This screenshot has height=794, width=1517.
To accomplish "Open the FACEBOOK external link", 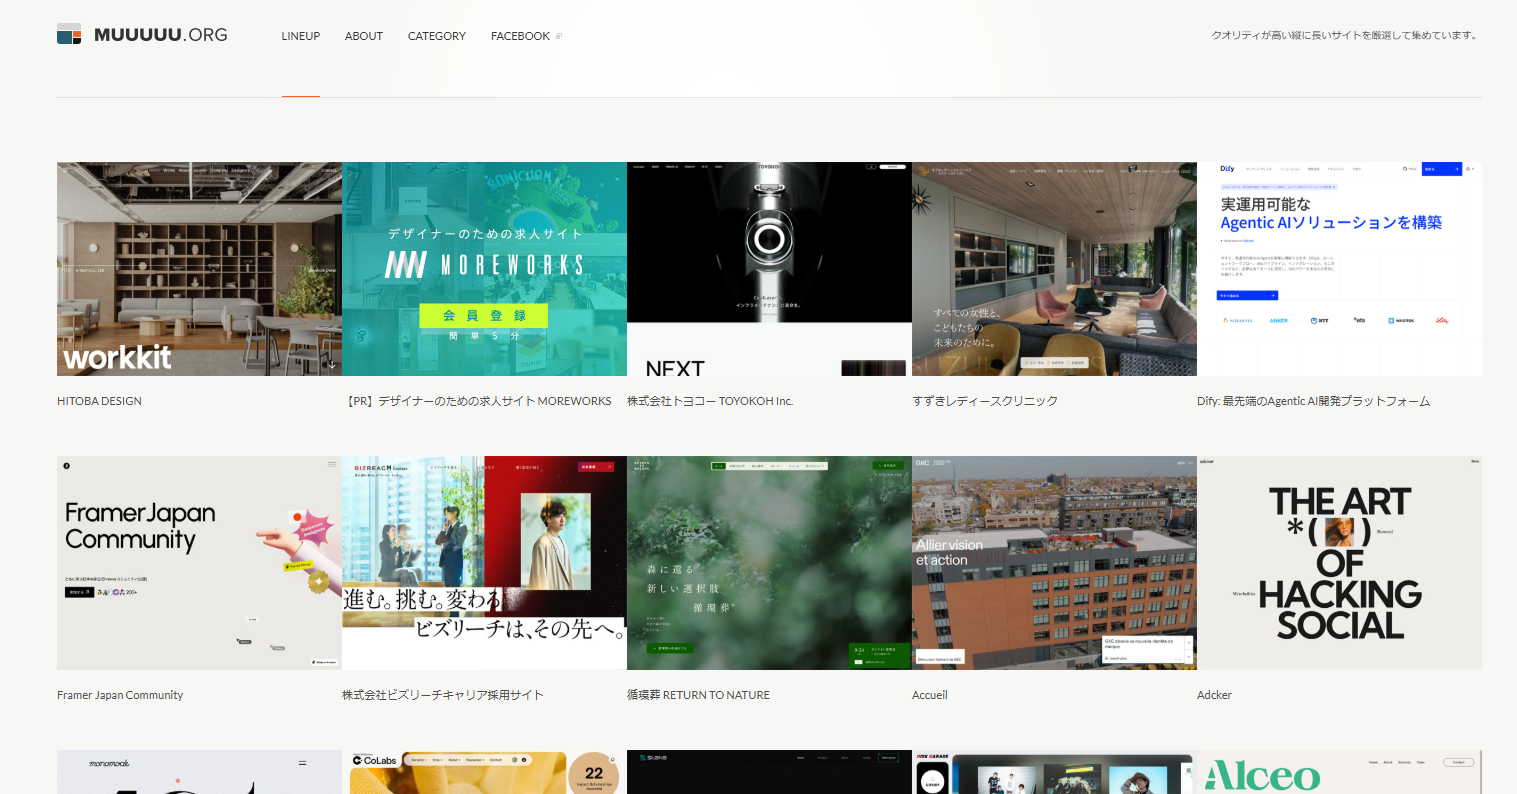I will 520,36.
